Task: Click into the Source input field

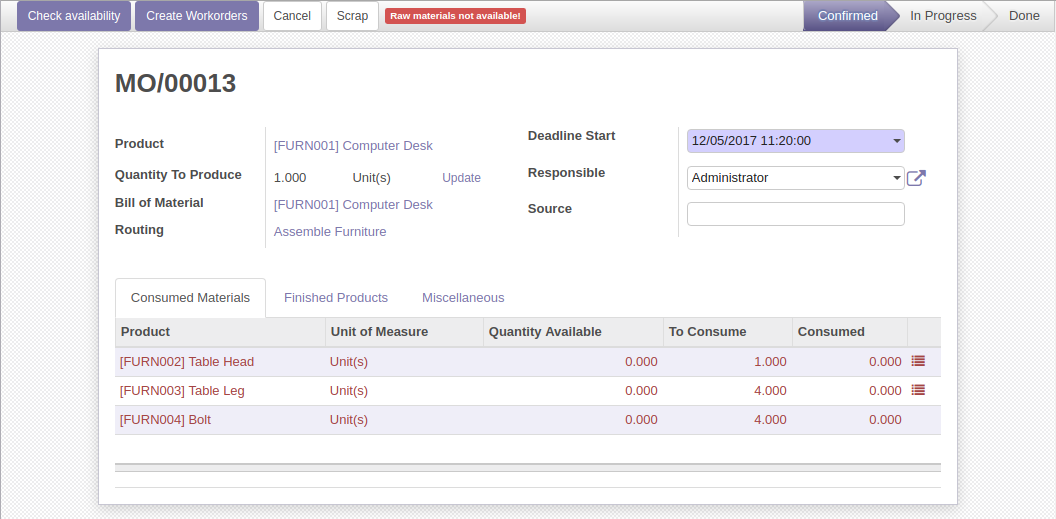Action: [795, 214]
